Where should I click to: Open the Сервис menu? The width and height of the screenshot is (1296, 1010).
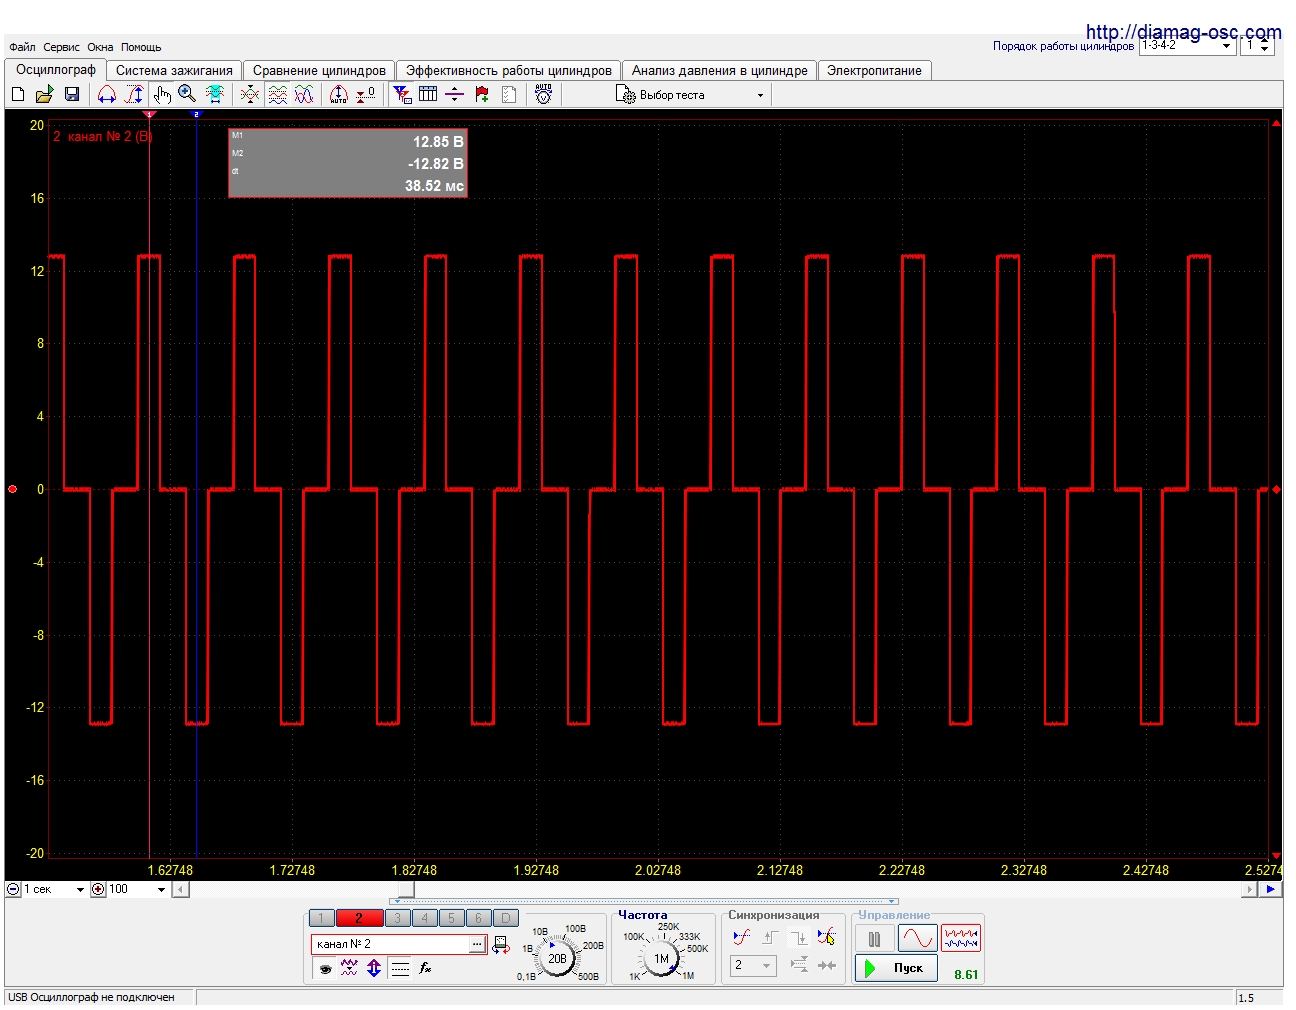(x=61, y=47)
